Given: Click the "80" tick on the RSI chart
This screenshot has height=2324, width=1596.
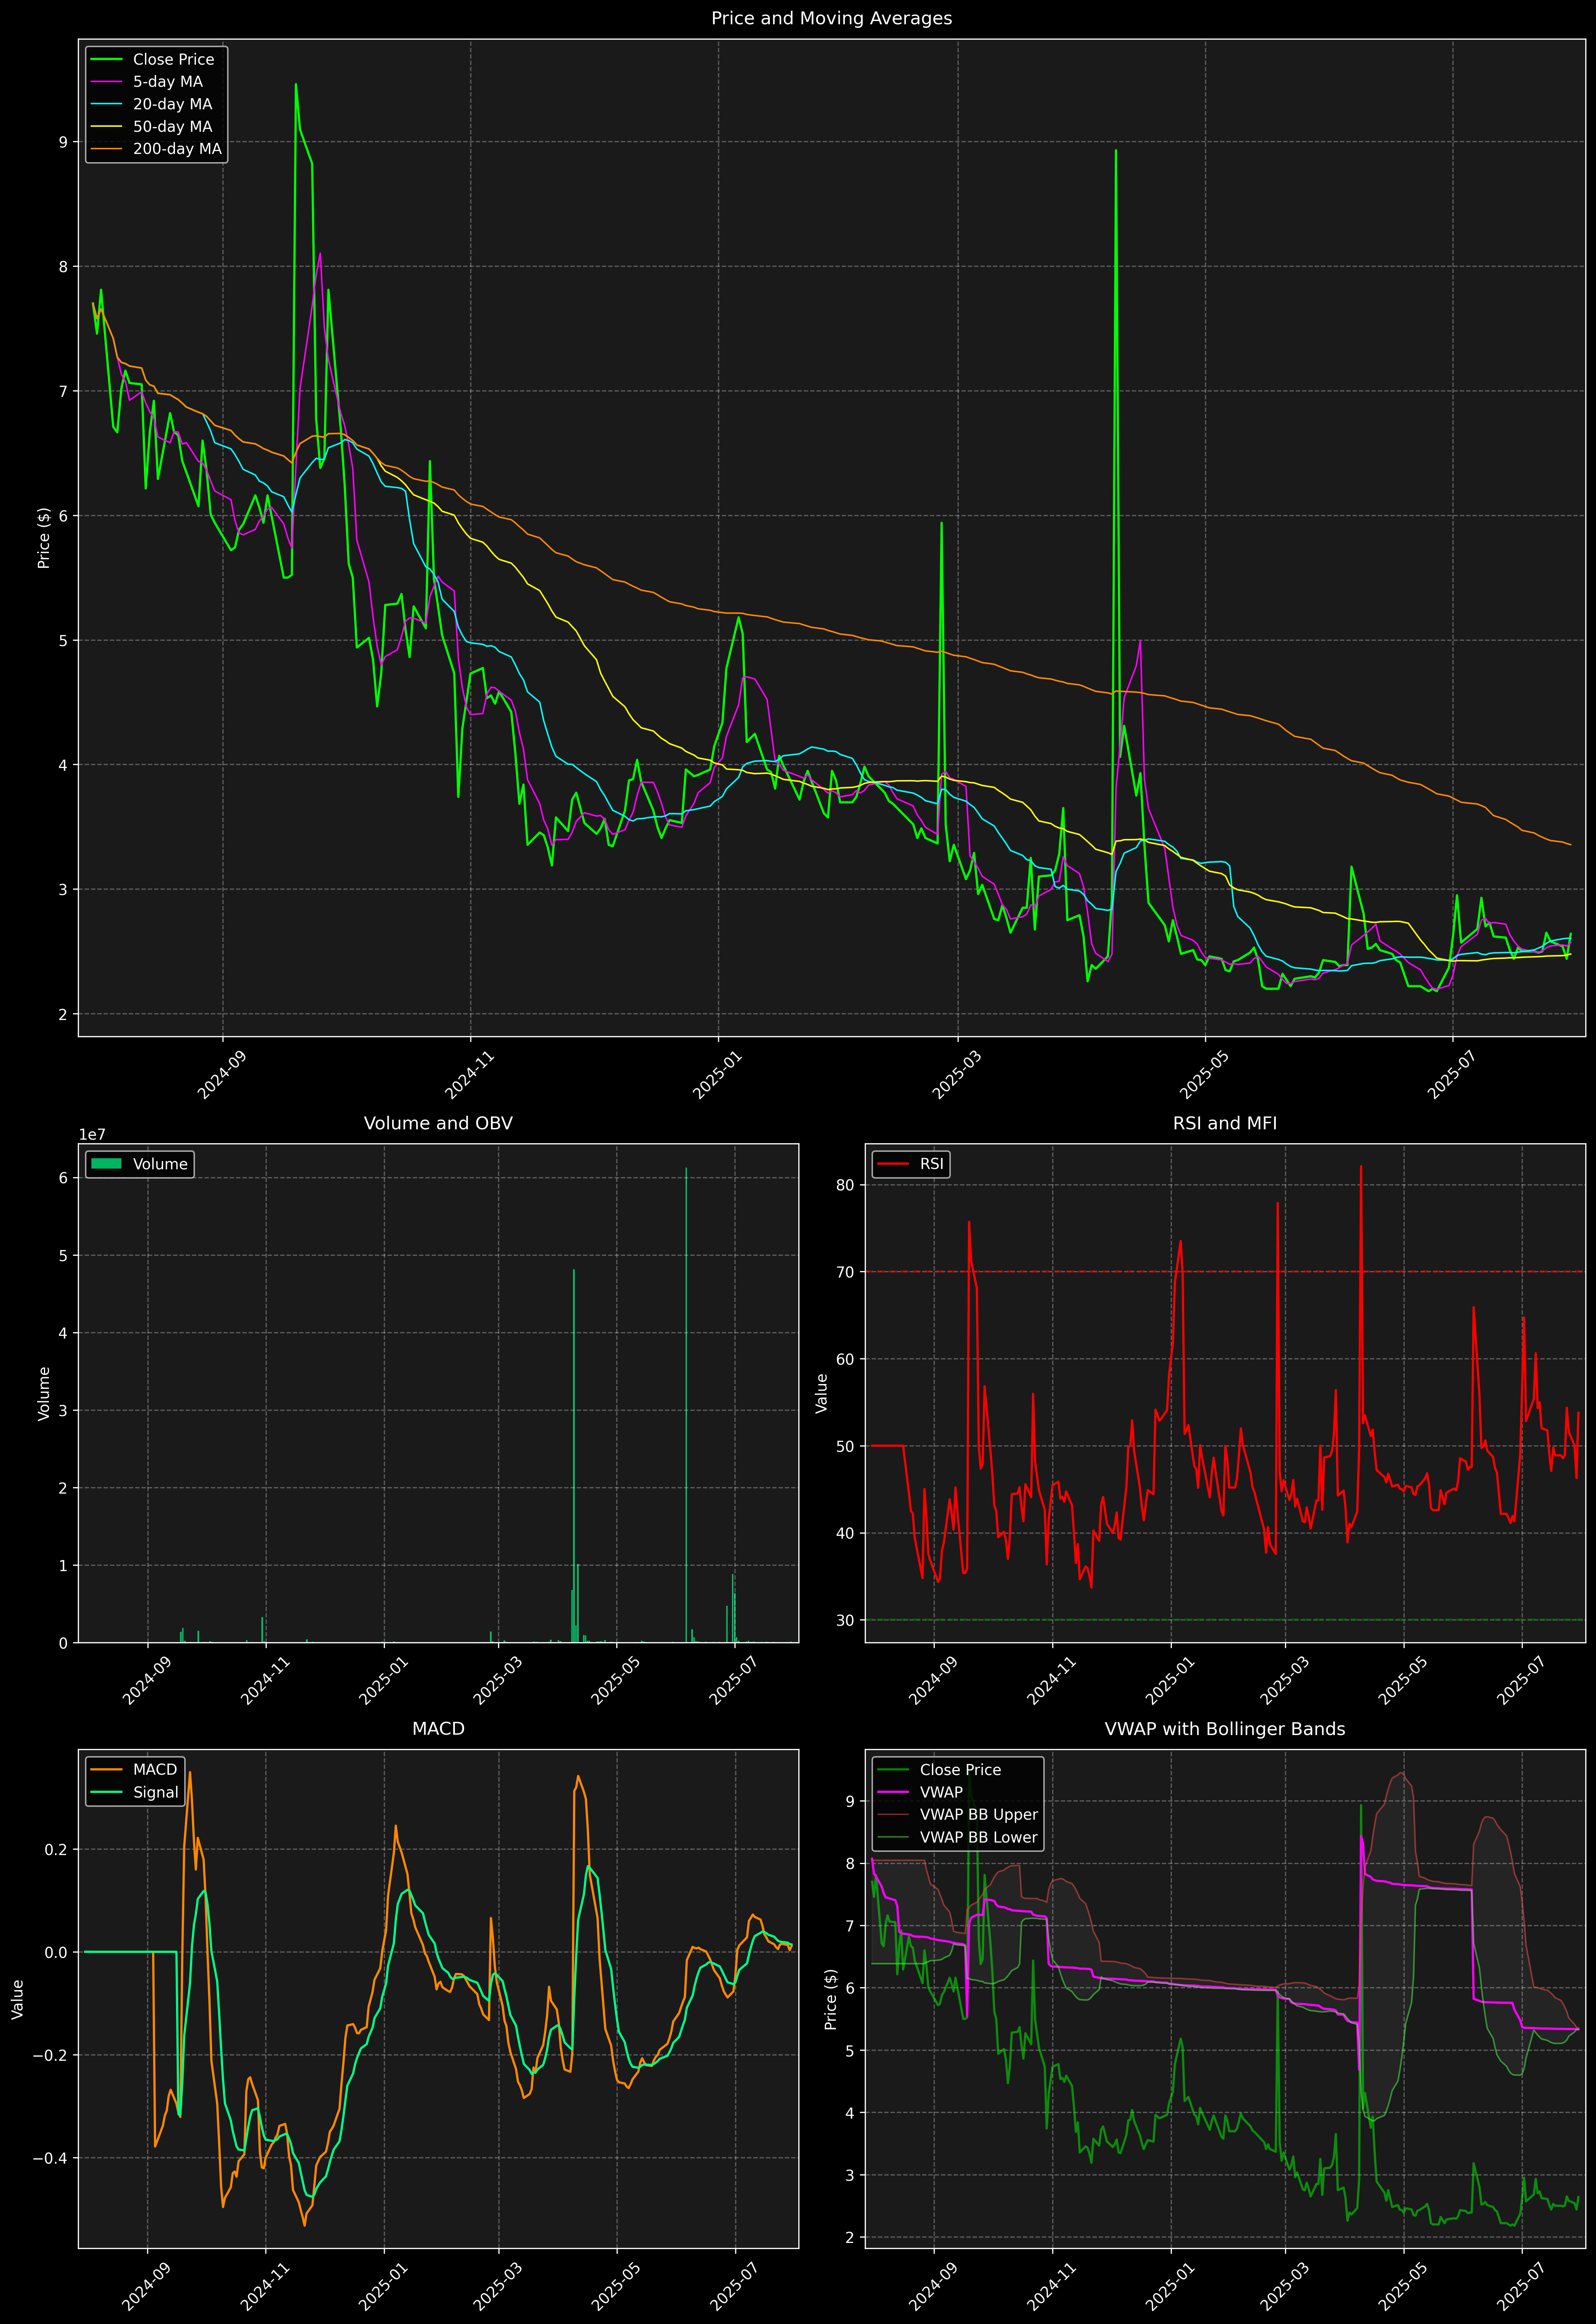Looking at the screenshot, I should (x=845, y=1185).
